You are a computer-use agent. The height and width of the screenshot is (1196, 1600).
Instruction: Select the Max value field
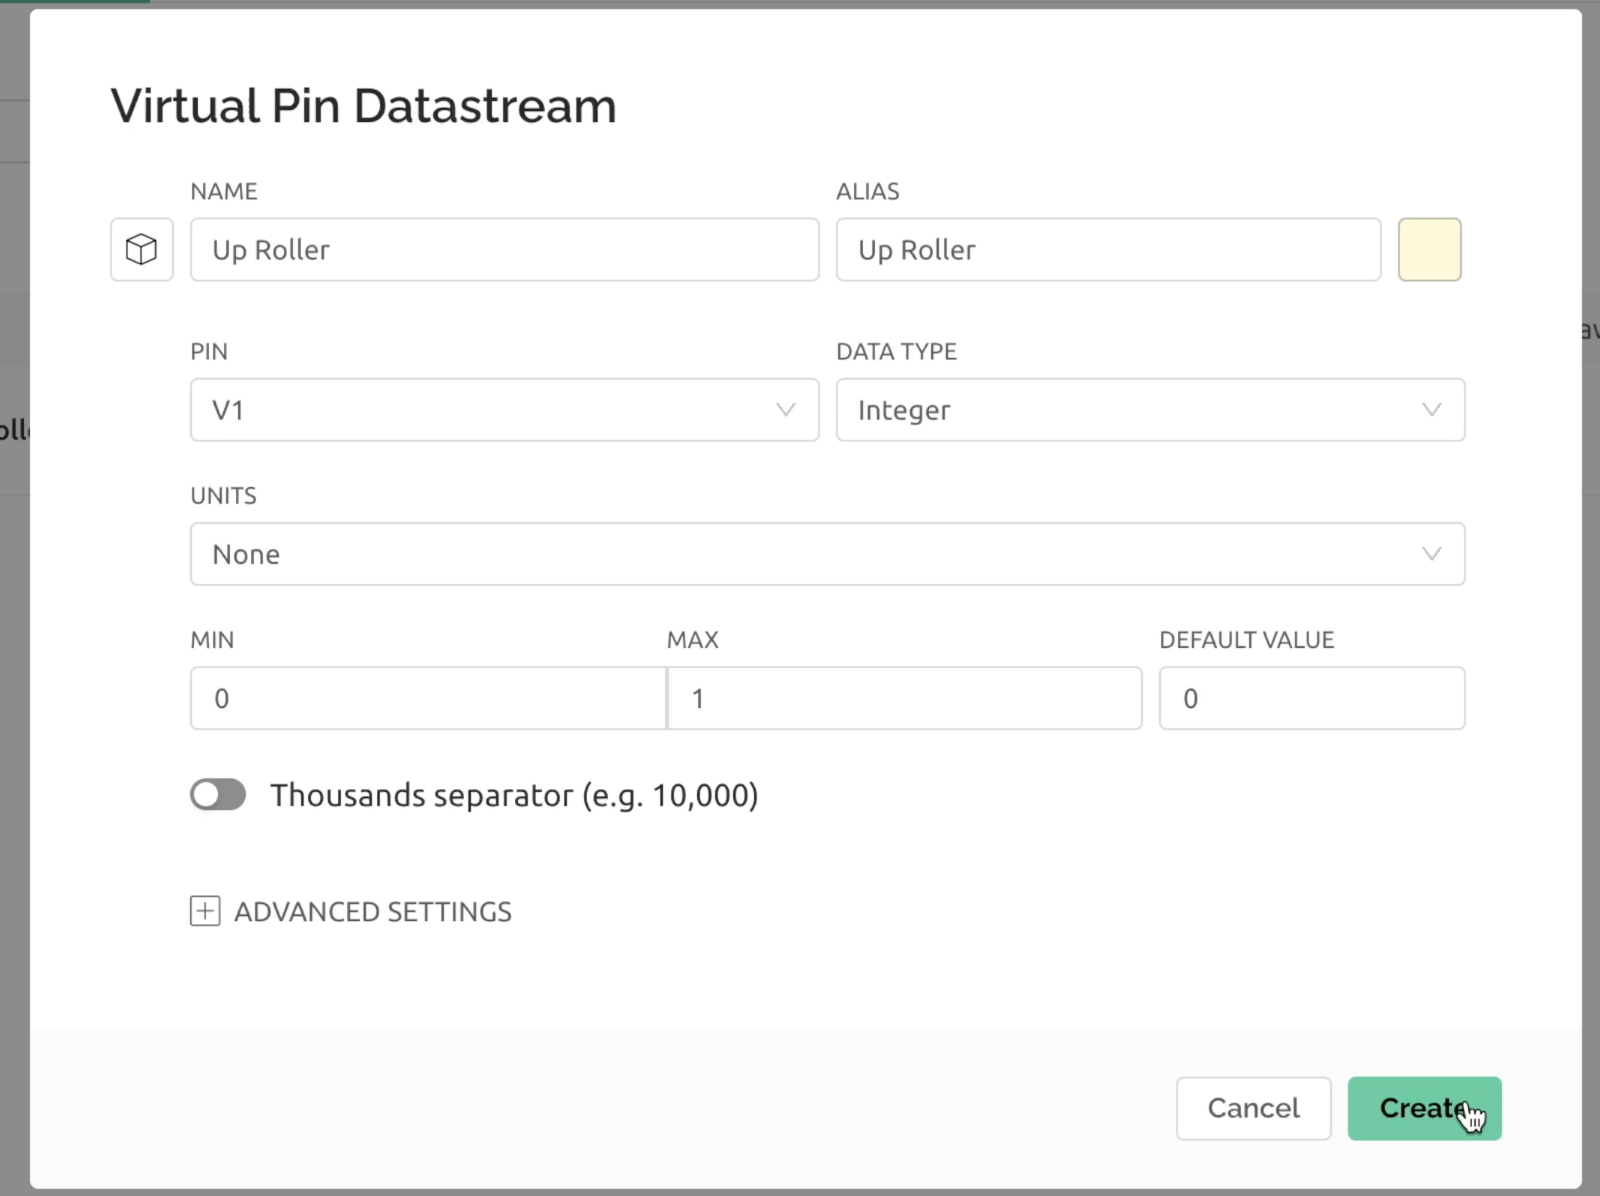coord(904,698)
